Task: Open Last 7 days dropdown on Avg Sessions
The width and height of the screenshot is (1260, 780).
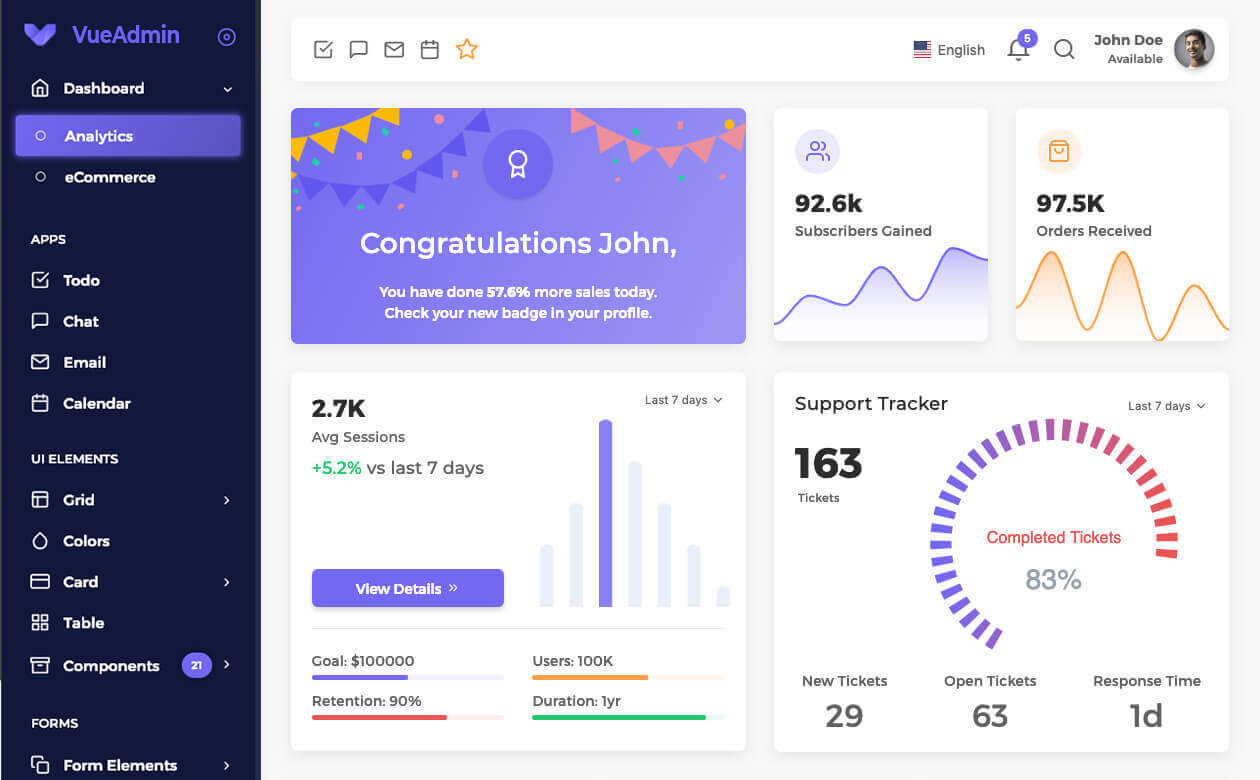Action: pos(683,400)
